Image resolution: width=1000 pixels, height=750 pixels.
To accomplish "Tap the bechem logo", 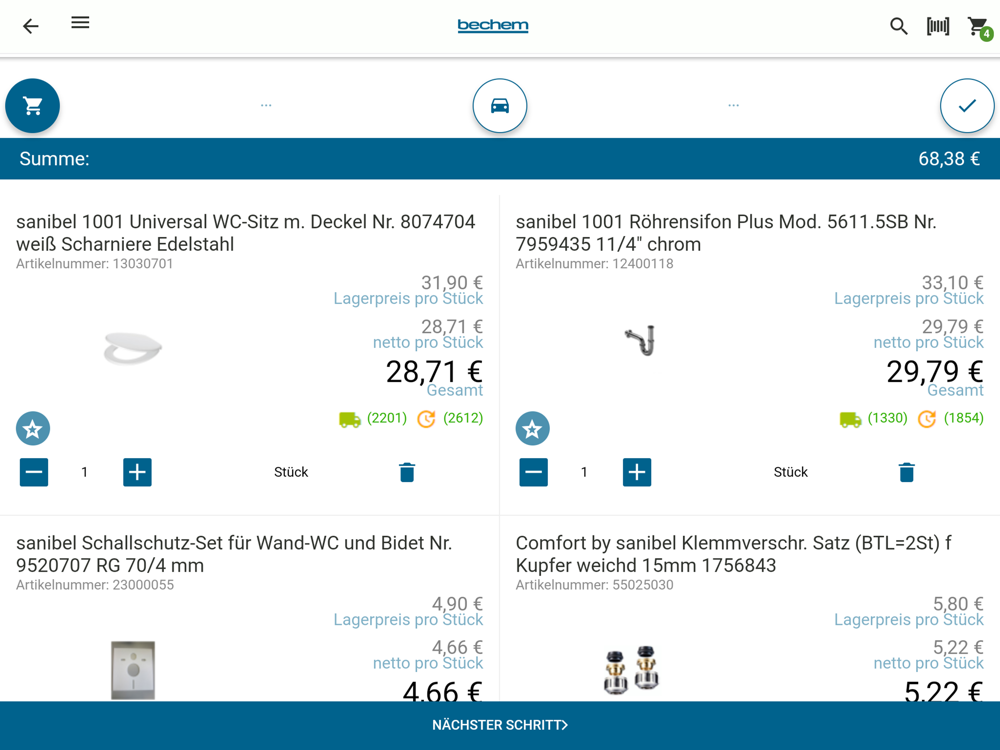I will [493, 26].
